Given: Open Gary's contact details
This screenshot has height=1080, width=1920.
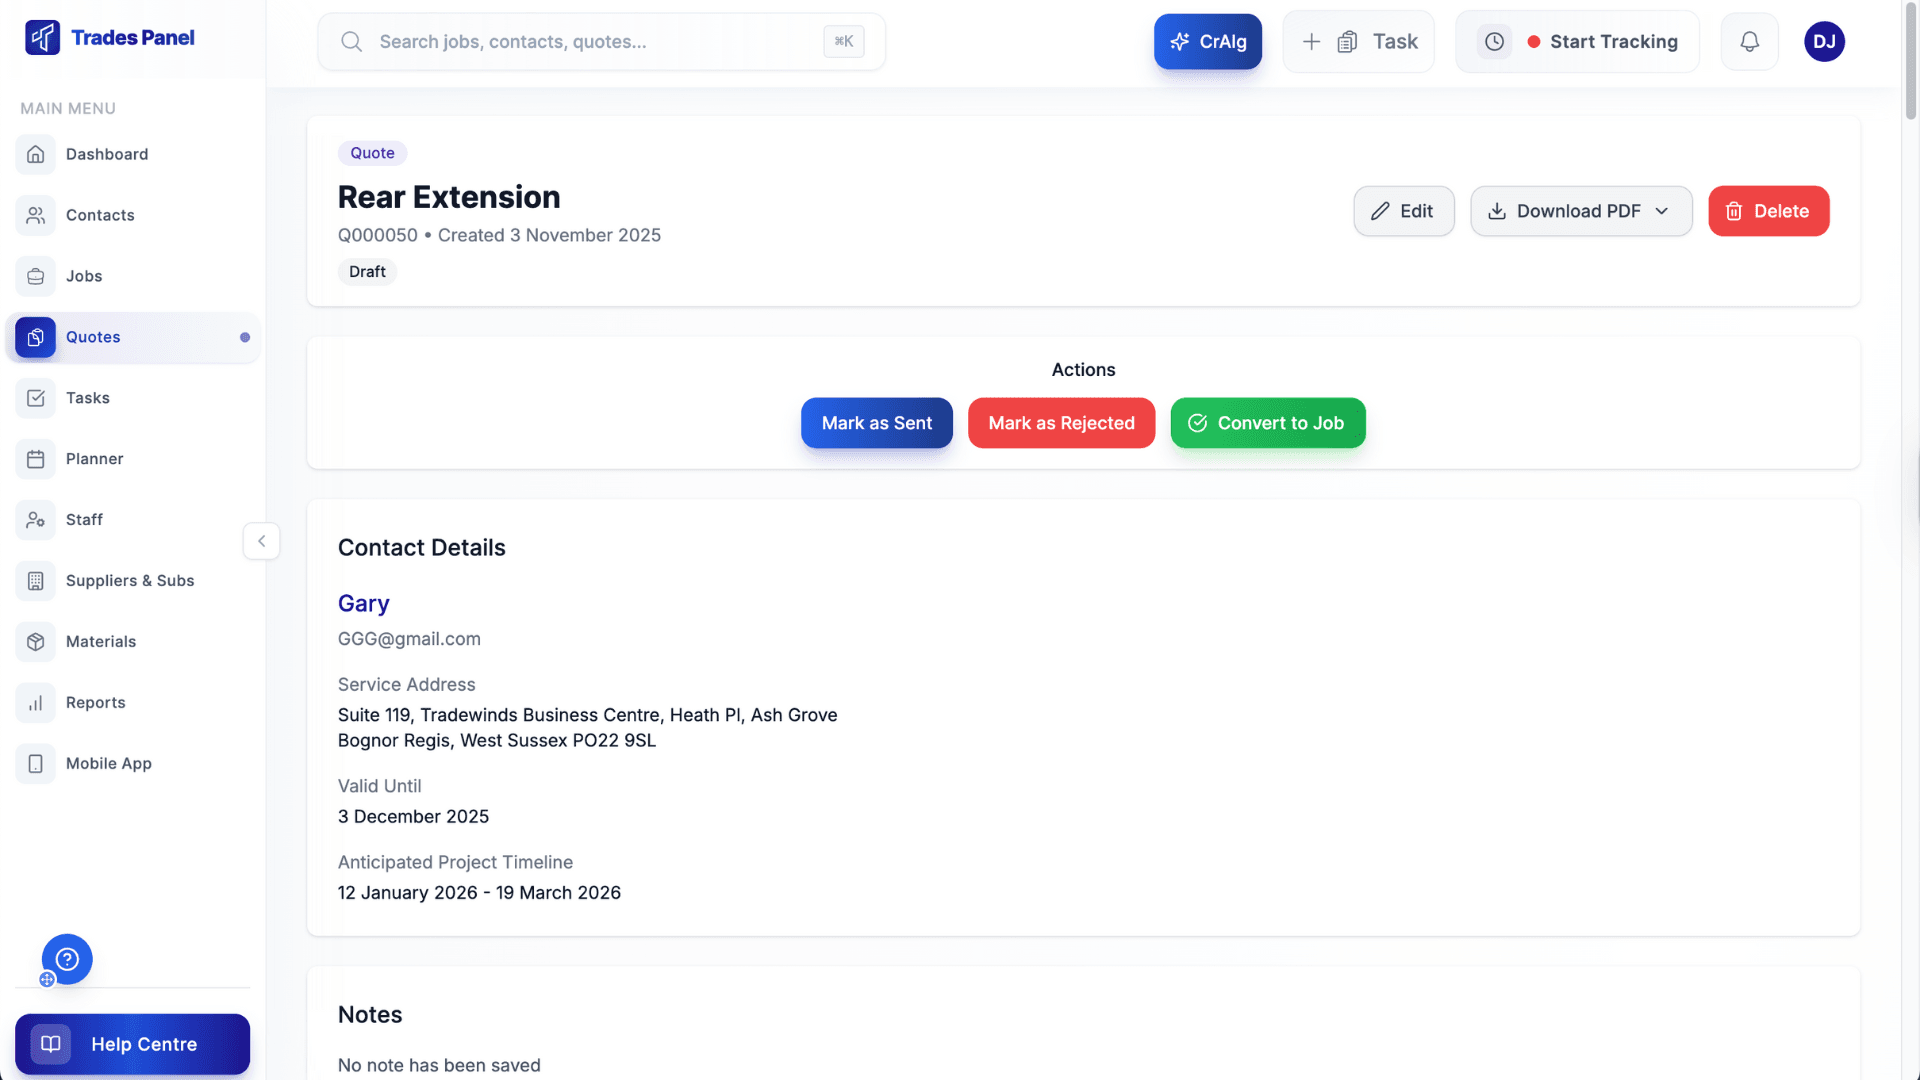Looking at the screenshot, I should pyautogui.click(x=363, y=603).
